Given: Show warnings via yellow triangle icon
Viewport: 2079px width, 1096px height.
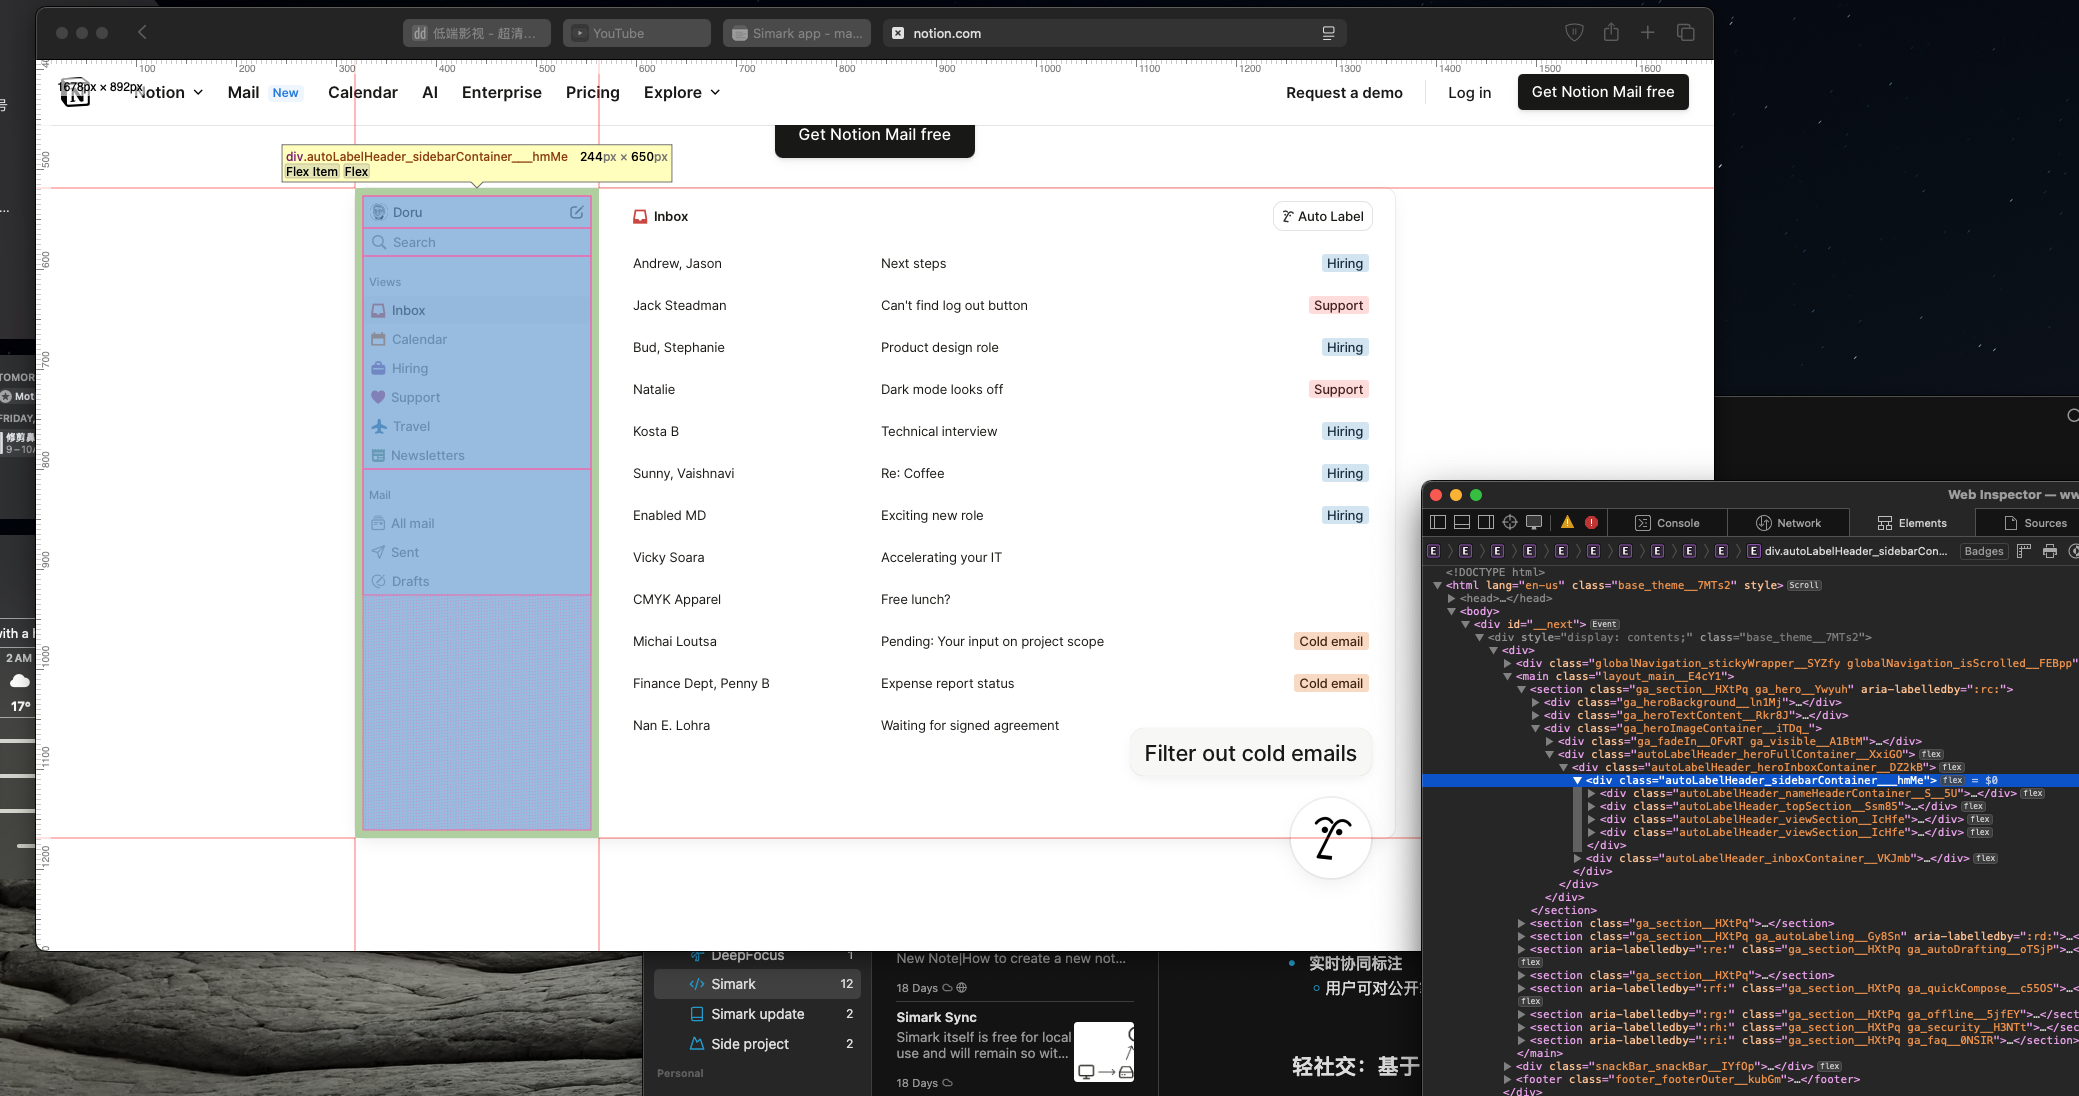Looking at the screenshot, I should pos(1567,522).
